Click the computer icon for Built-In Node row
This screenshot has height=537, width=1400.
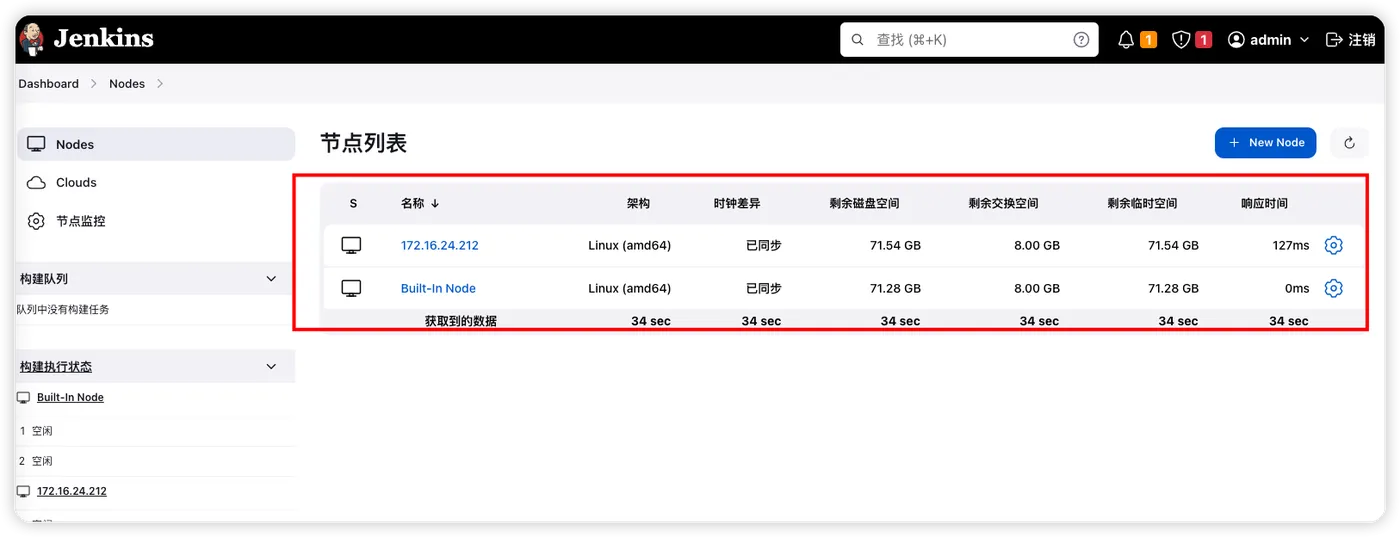click(x=351, y=288)
